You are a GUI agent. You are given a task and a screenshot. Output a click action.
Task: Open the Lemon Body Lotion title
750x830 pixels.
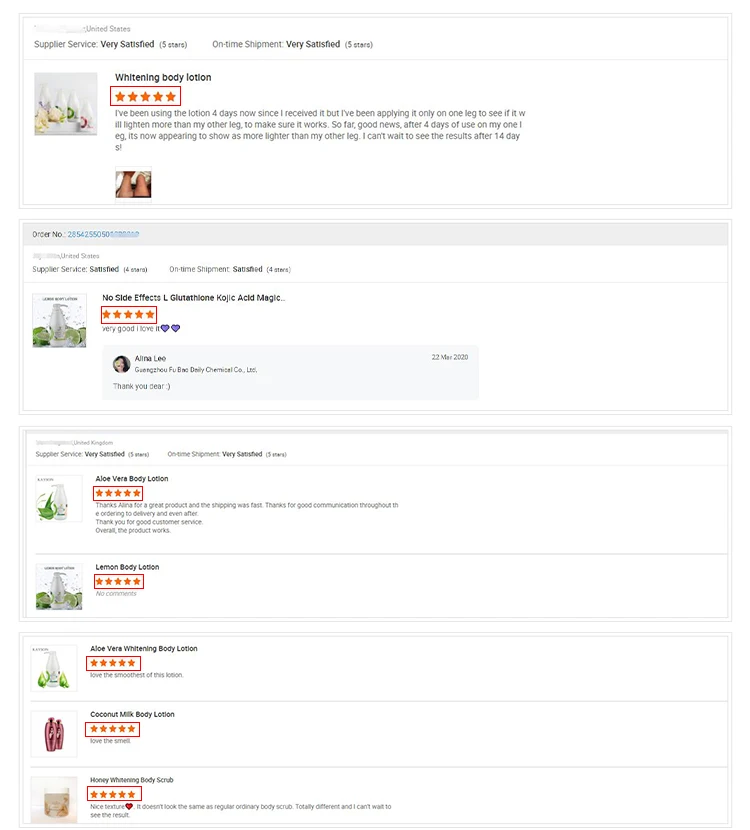point(127,567)
